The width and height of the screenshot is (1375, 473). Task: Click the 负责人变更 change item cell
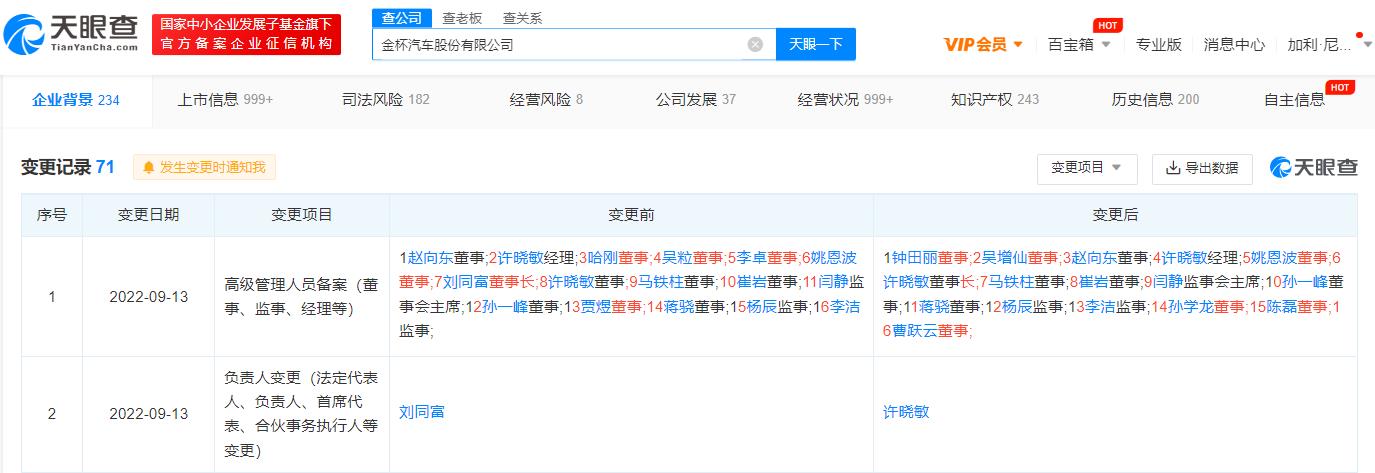(x=302, y=414)
